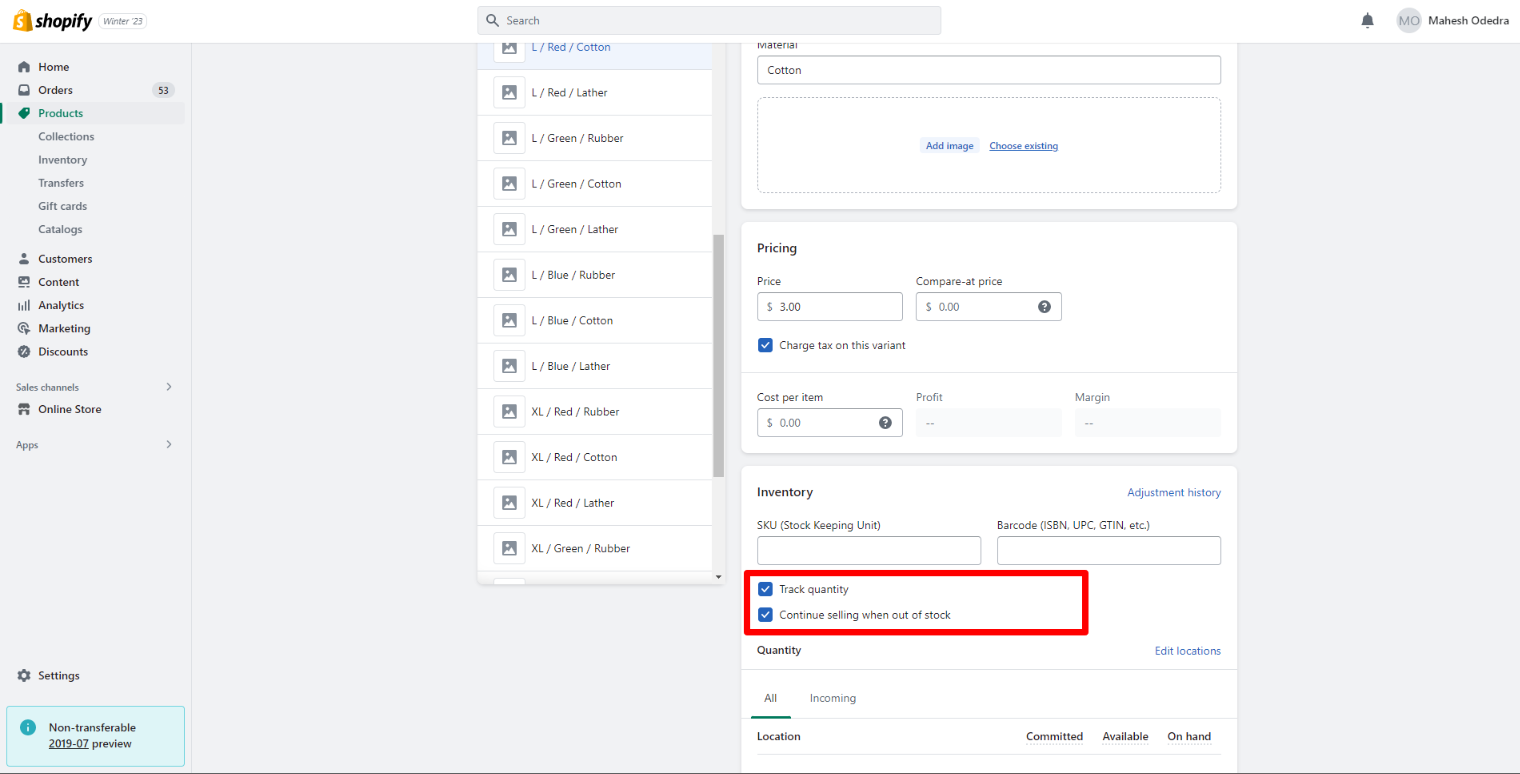Click the Settings gear icon
The image size is (1520, 774).
click(24, 676)
